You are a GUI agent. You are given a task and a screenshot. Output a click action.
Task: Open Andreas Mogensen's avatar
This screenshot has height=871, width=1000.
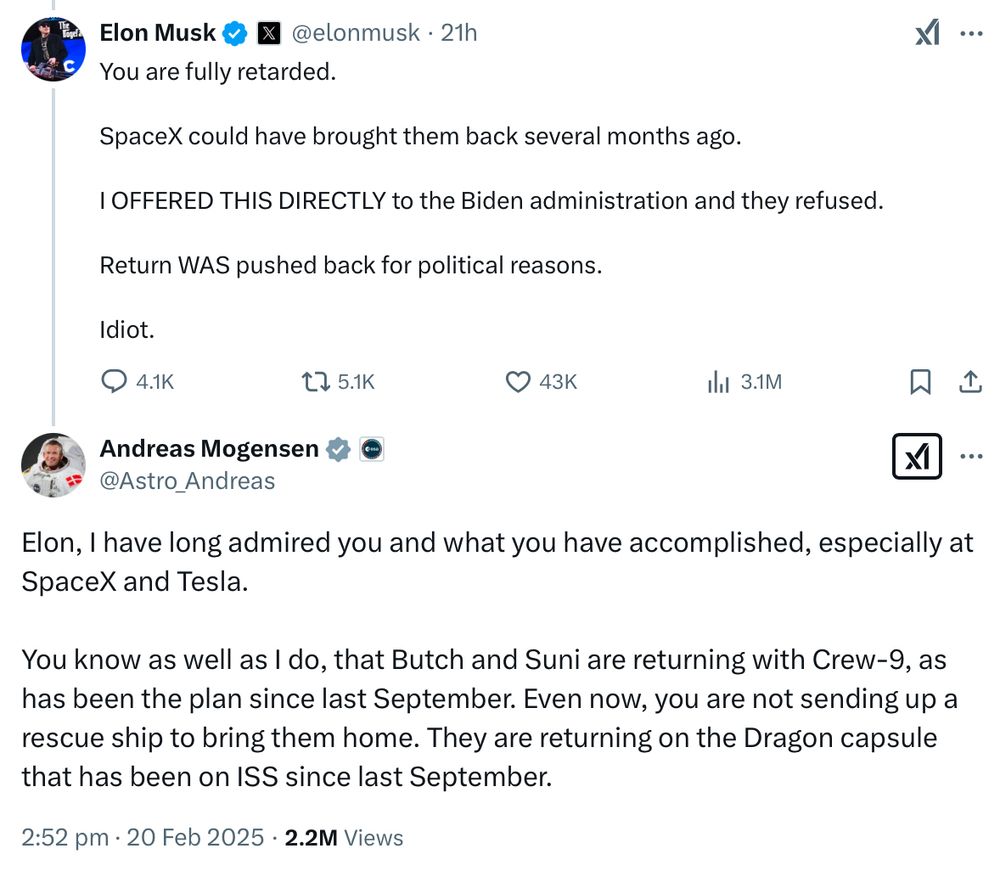pos(53,466)
